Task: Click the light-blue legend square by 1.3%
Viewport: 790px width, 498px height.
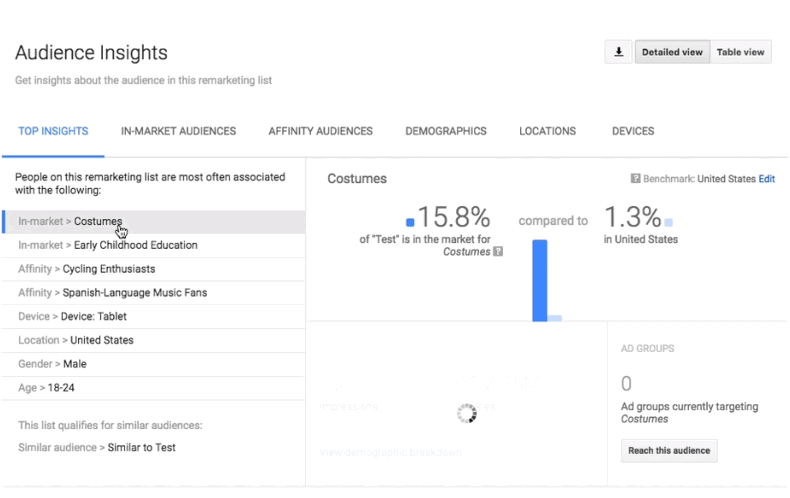Action: pos(669,222)
